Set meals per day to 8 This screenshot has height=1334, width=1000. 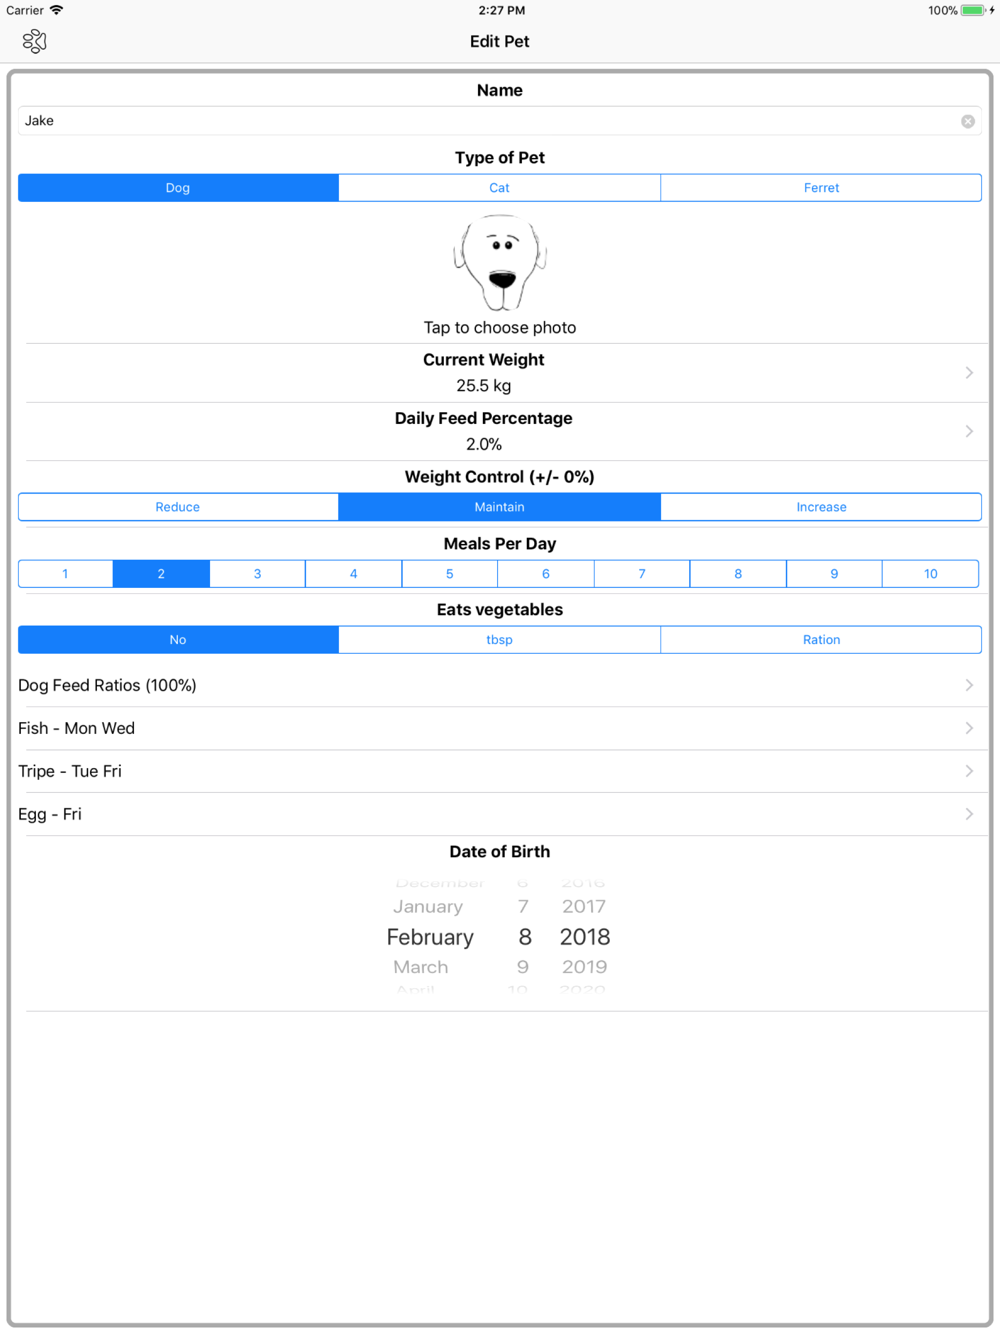[x=738, y=574]
